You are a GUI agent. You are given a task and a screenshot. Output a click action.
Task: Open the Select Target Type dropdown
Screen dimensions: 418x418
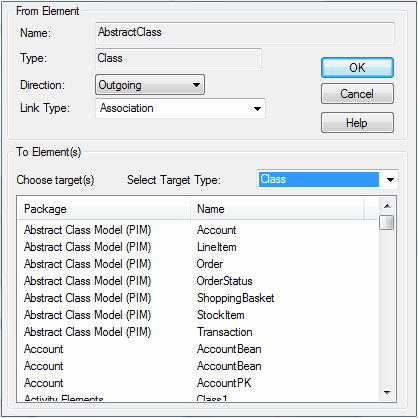[327, 179]
